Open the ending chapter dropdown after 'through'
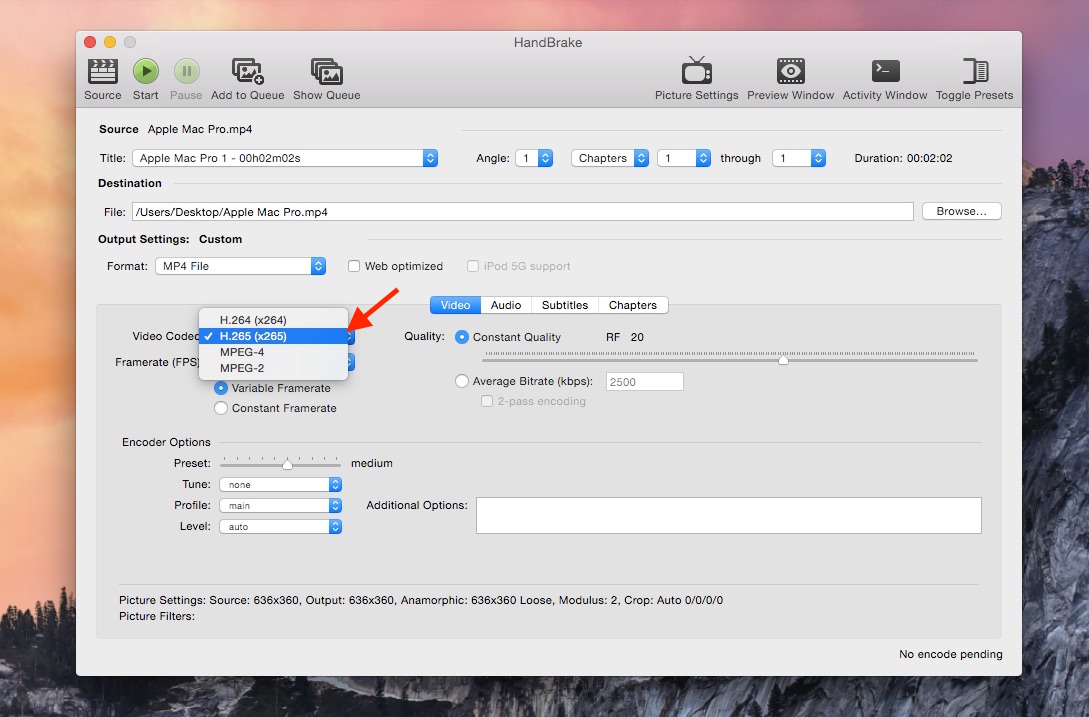The image size is (1089, 717). [x=799, y=158]
